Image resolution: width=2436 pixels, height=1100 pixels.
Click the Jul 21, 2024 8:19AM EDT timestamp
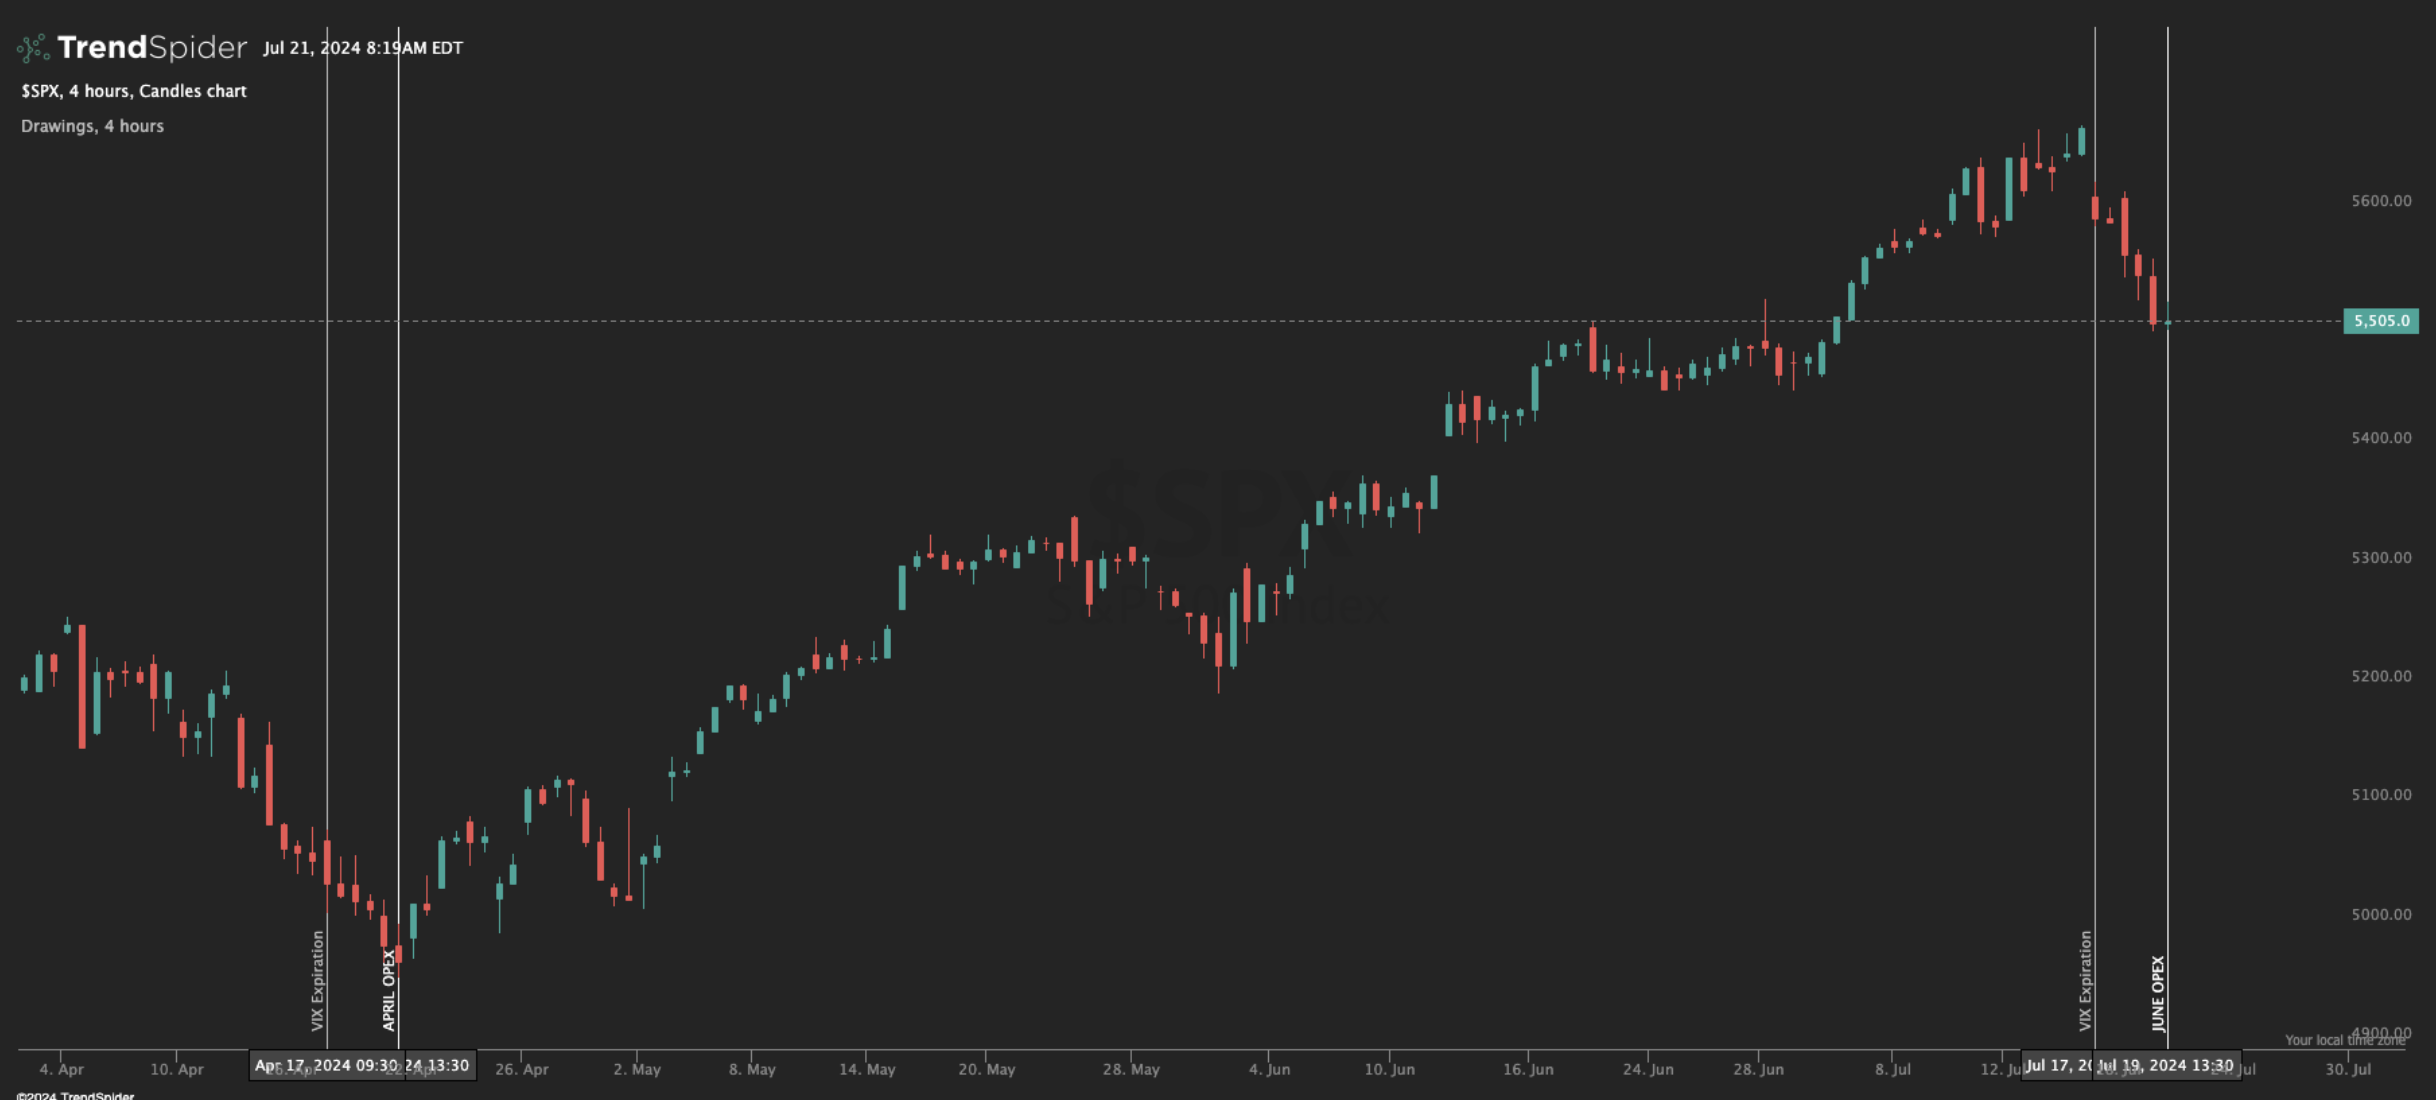click(362, 48)
